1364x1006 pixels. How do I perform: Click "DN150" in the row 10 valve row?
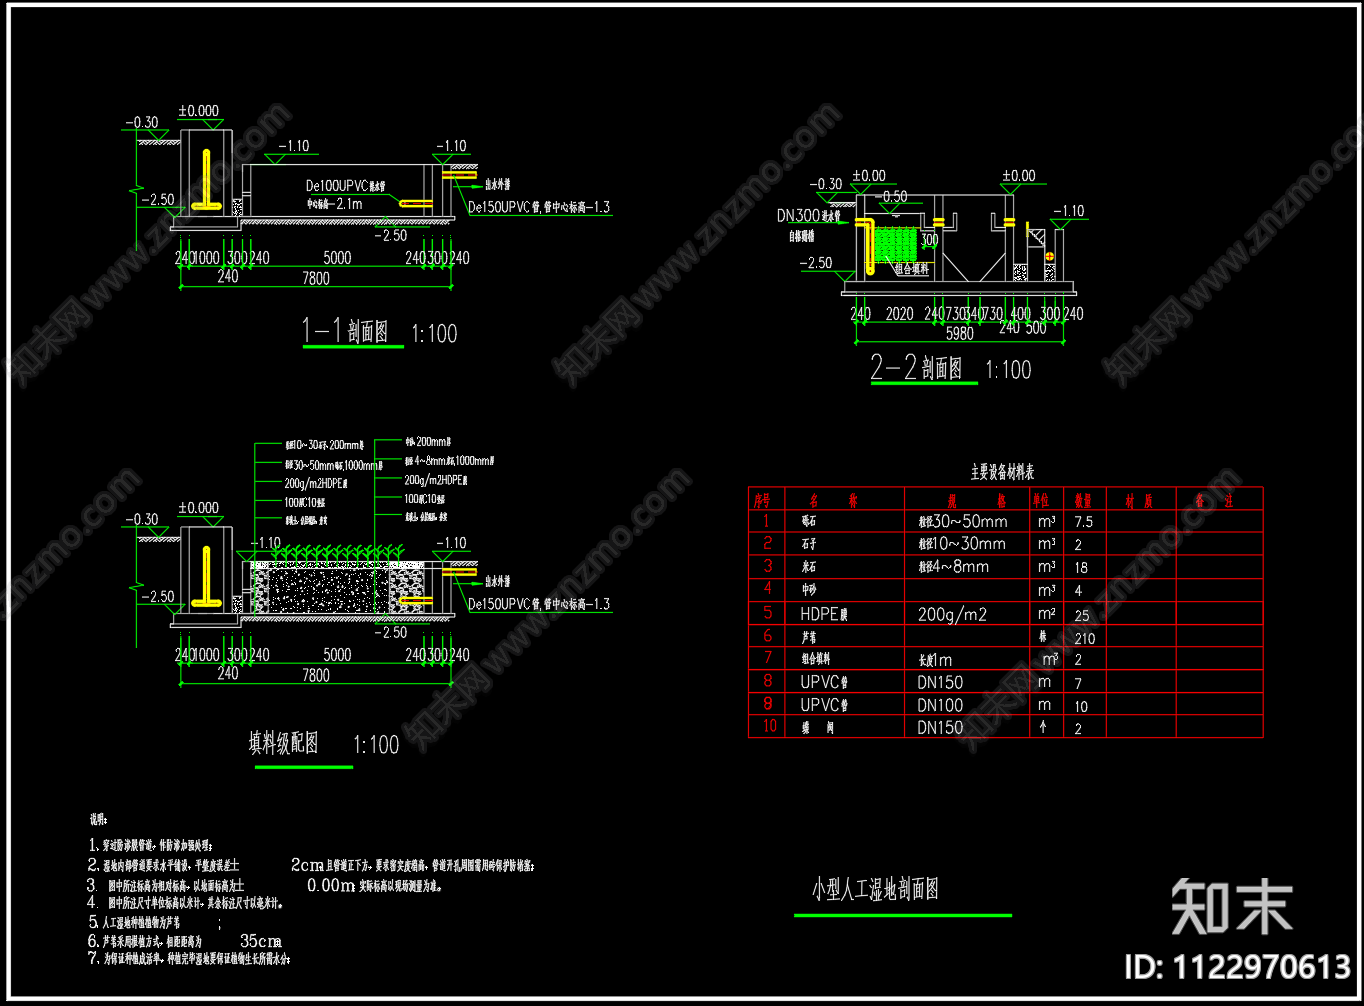pyautogui.click(x=940, y=728)
